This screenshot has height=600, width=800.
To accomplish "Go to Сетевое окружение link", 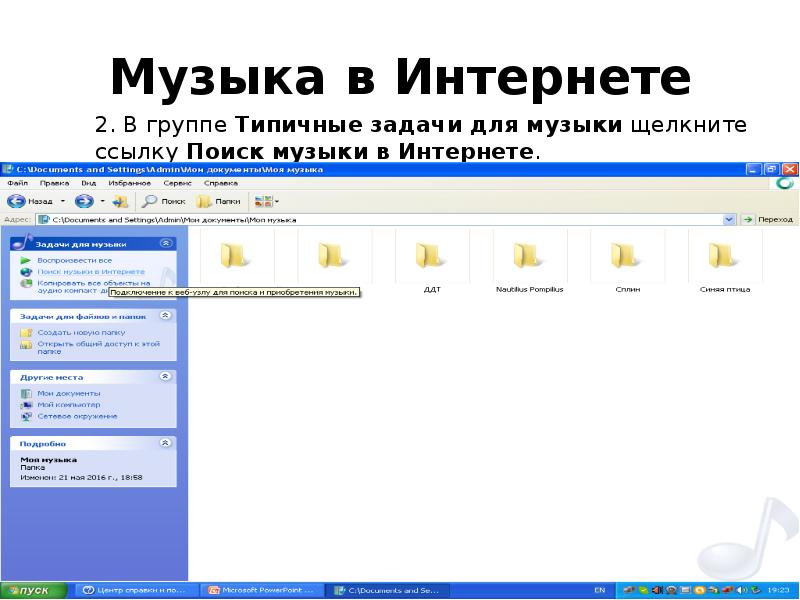I will tap(77, 416).
